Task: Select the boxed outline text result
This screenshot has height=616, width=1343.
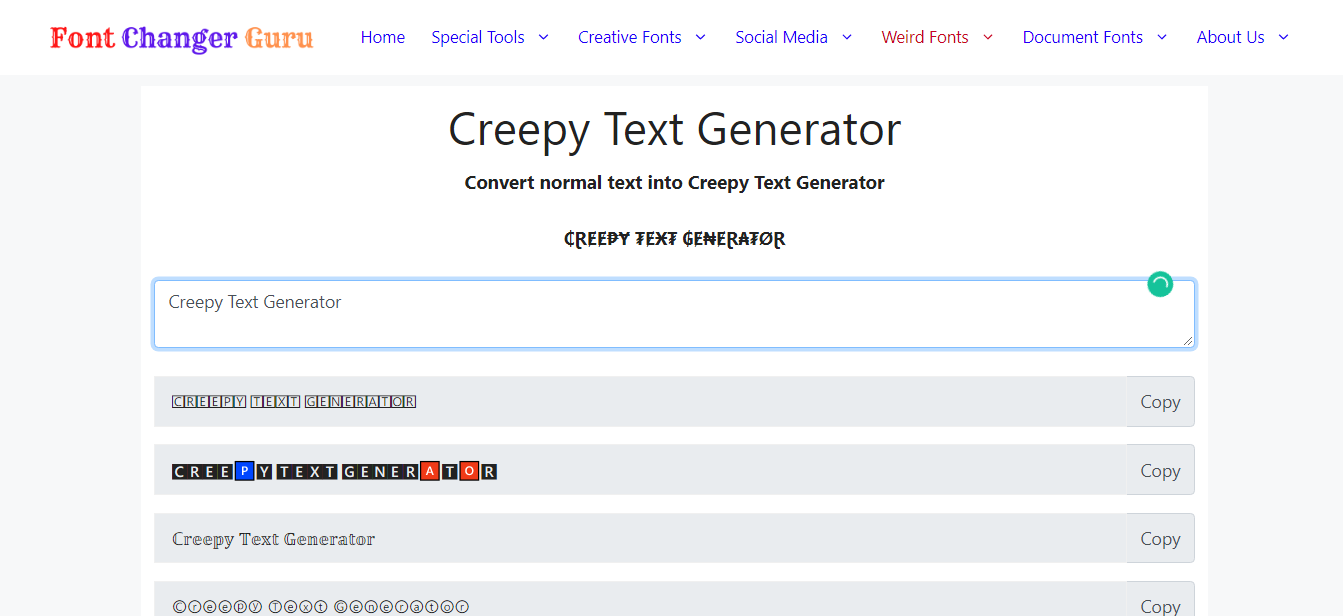Action: click(294, 402)
